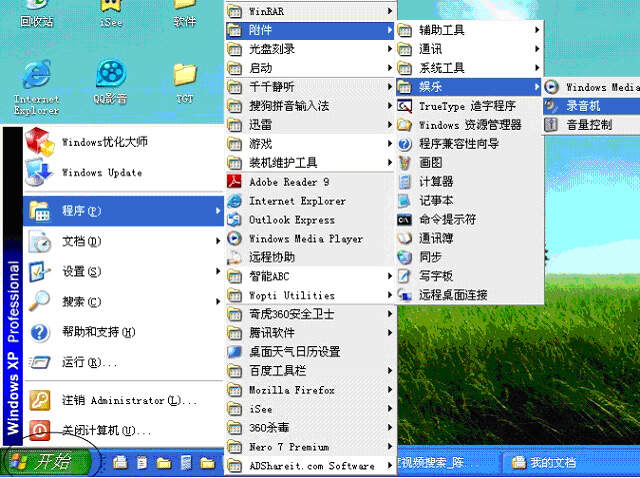Image resolution: width=640 pixels, height=478 pixels.
Task: Click the 计算器 calculator icon
Action: (x=404, y=182)
